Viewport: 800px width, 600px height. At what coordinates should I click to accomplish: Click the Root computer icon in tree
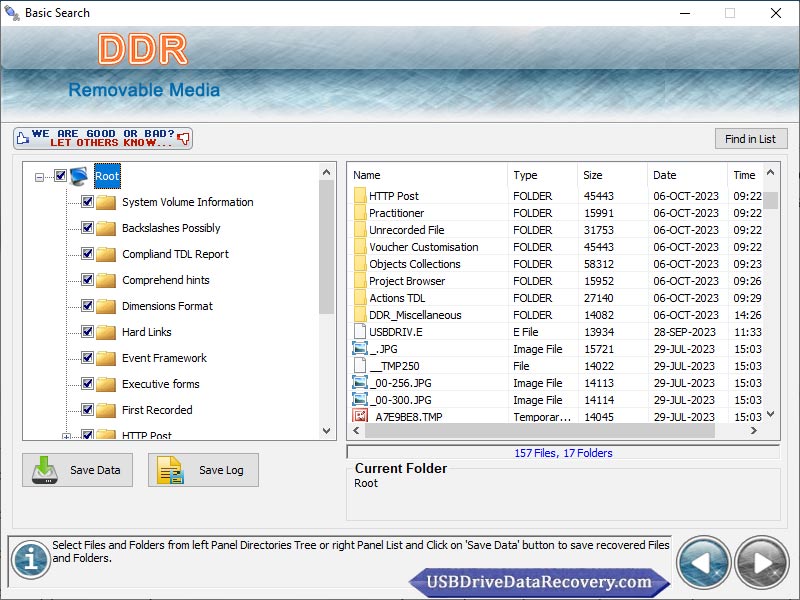(79, 176)
